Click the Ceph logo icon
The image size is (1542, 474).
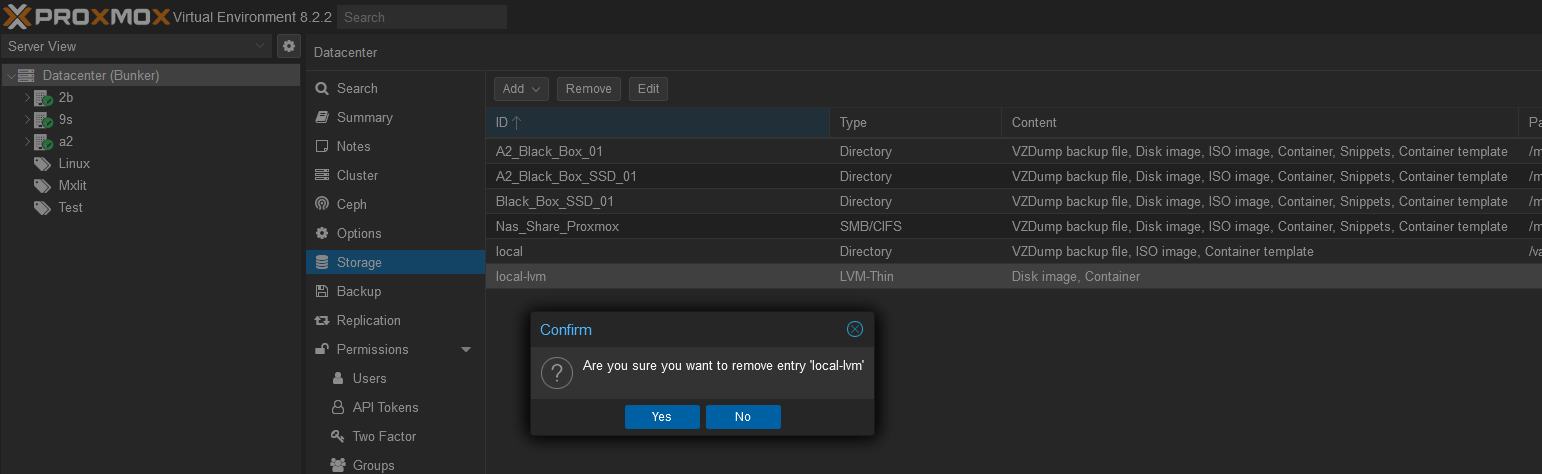[x=322, y=204]
